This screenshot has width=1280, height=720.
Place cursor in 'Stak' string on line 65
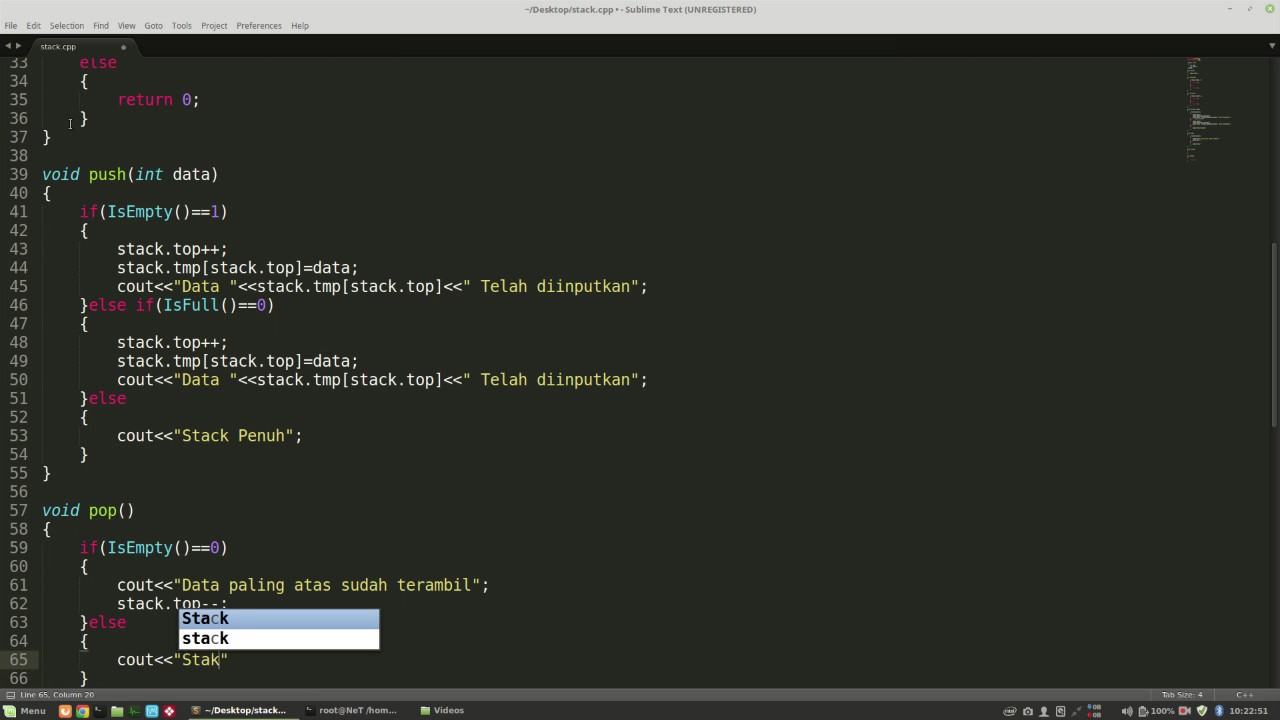pos(200,660)
